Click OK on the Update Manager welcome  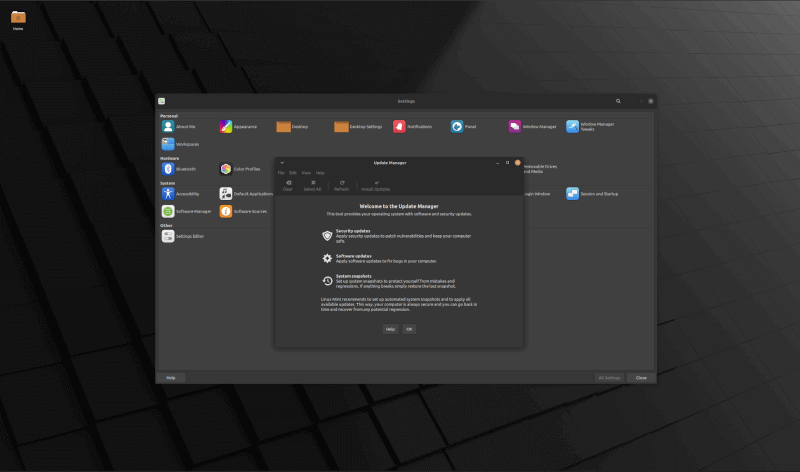(x=409, y=329)
